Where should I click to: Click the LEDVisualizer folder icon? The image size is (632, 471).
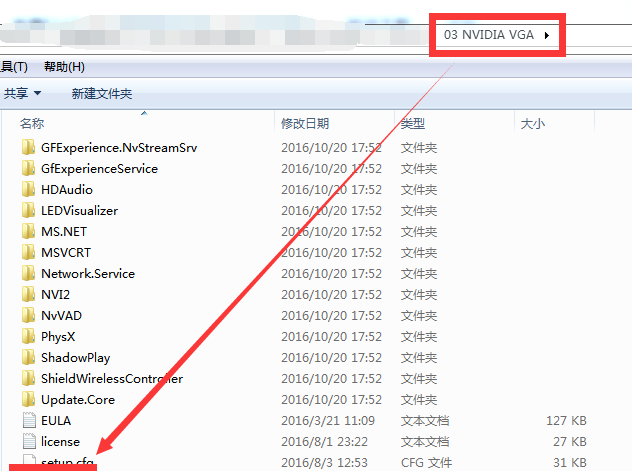click(x=28, y=210)
